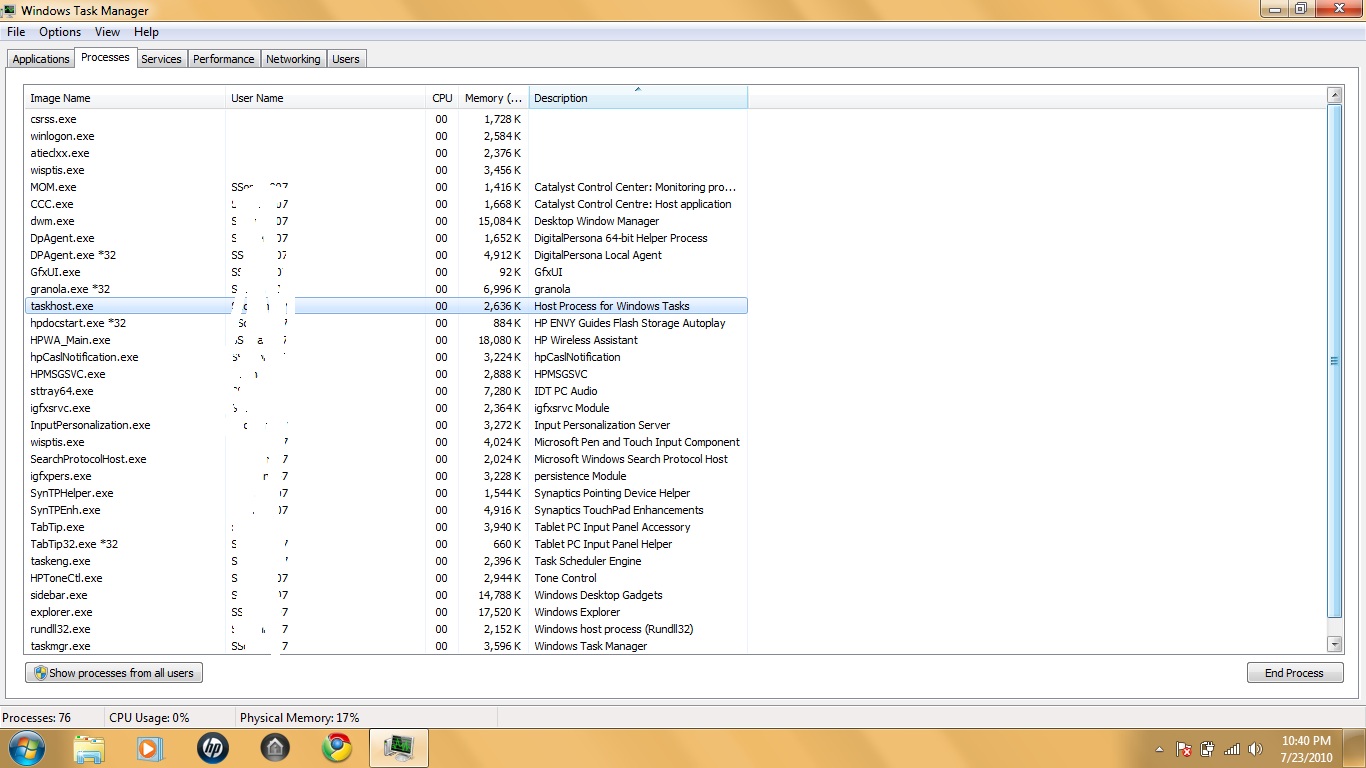Click the scrollbar down arrow

[x=1334, y=645]
